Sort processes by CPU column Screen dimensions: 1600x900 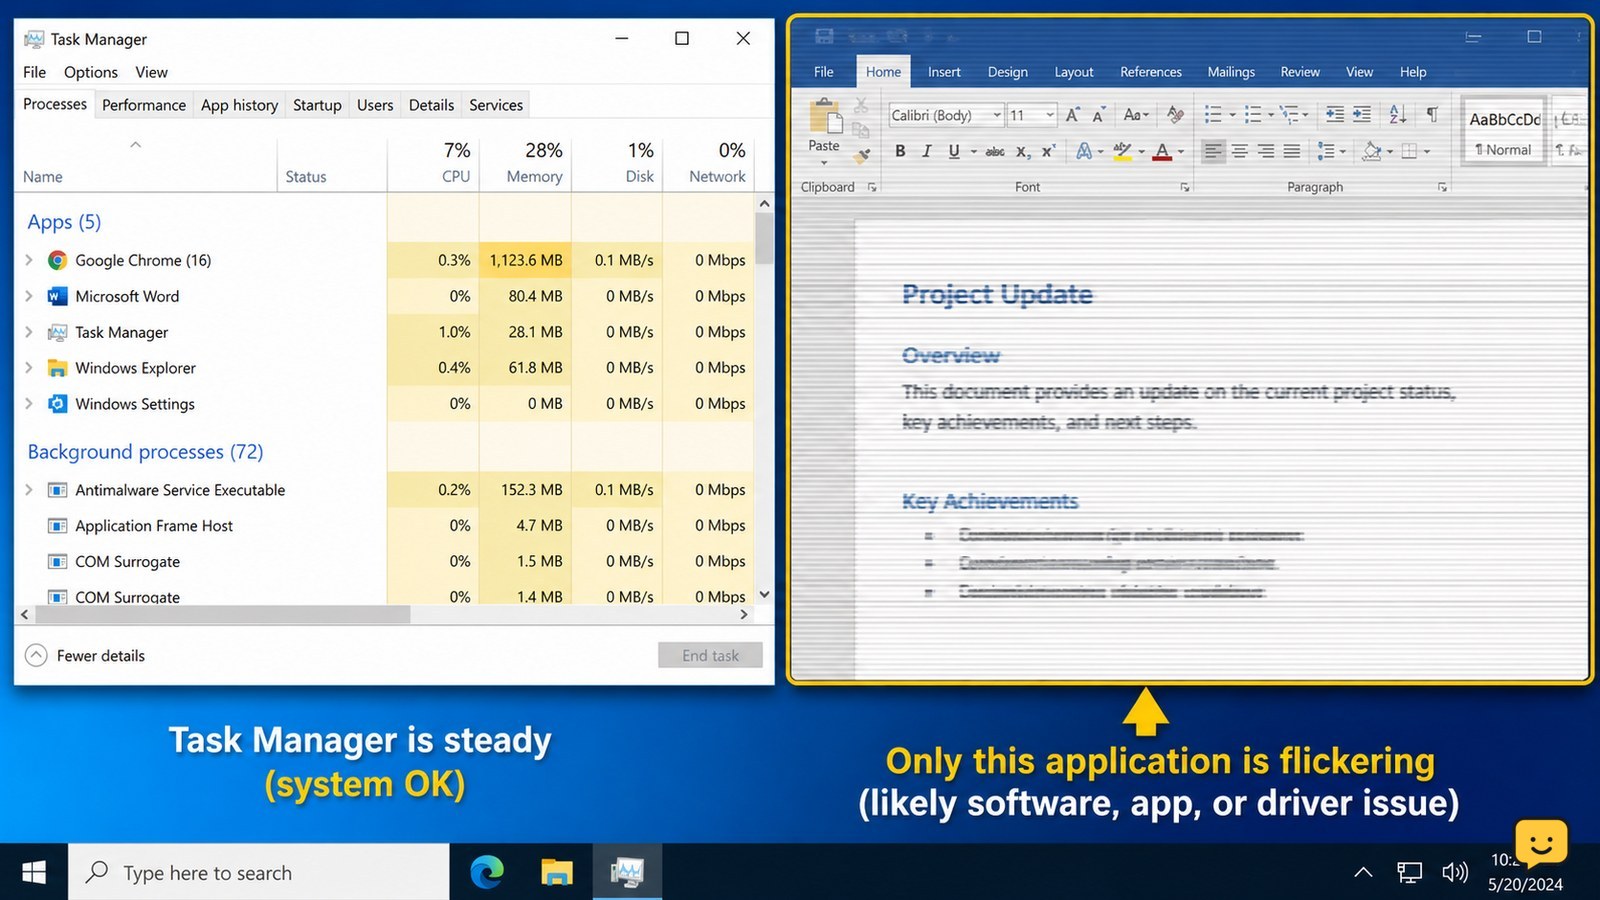434,163
